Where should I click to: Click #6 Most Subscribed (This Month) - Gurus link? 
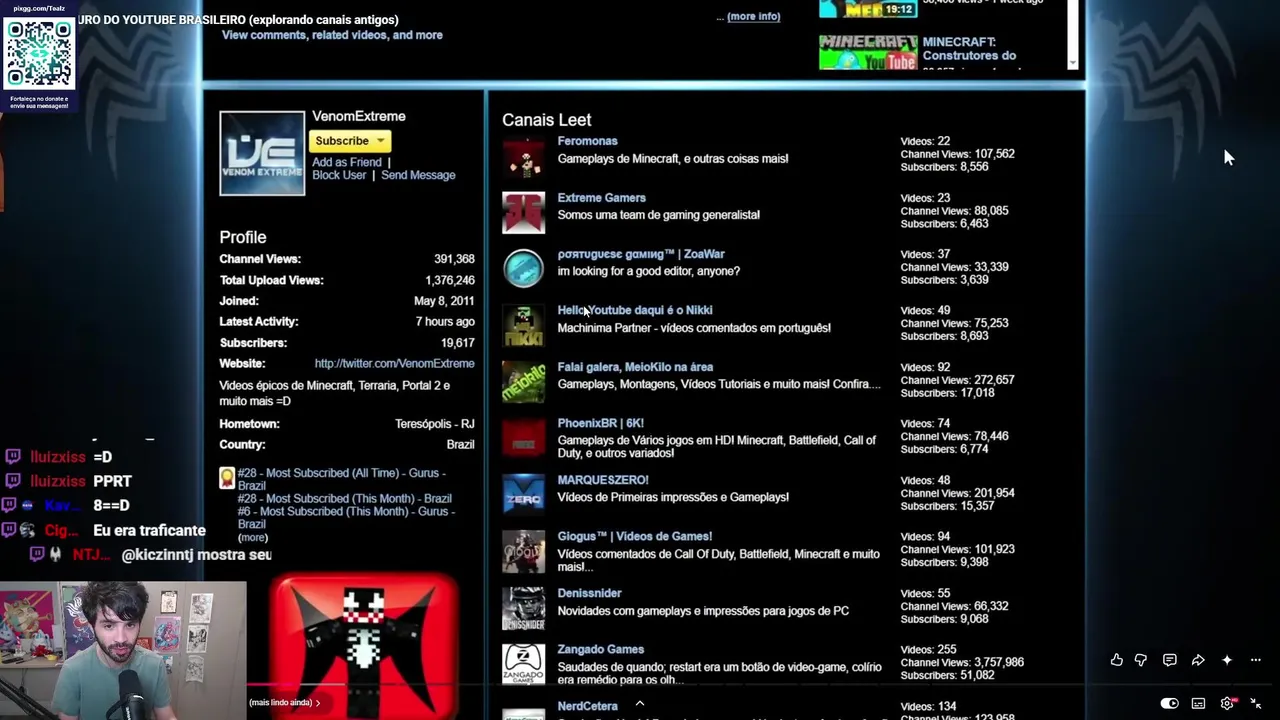click(346, 517)
